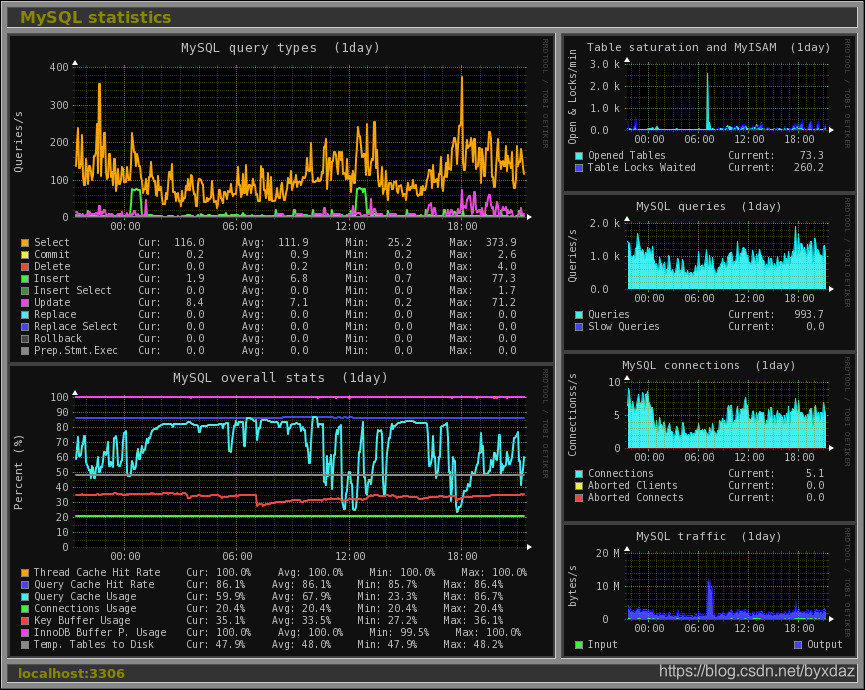Image resolution: width=865 pixels, height=690 pixels.
Task: Click the MySQL statistics header title
Action: [95, 17]
